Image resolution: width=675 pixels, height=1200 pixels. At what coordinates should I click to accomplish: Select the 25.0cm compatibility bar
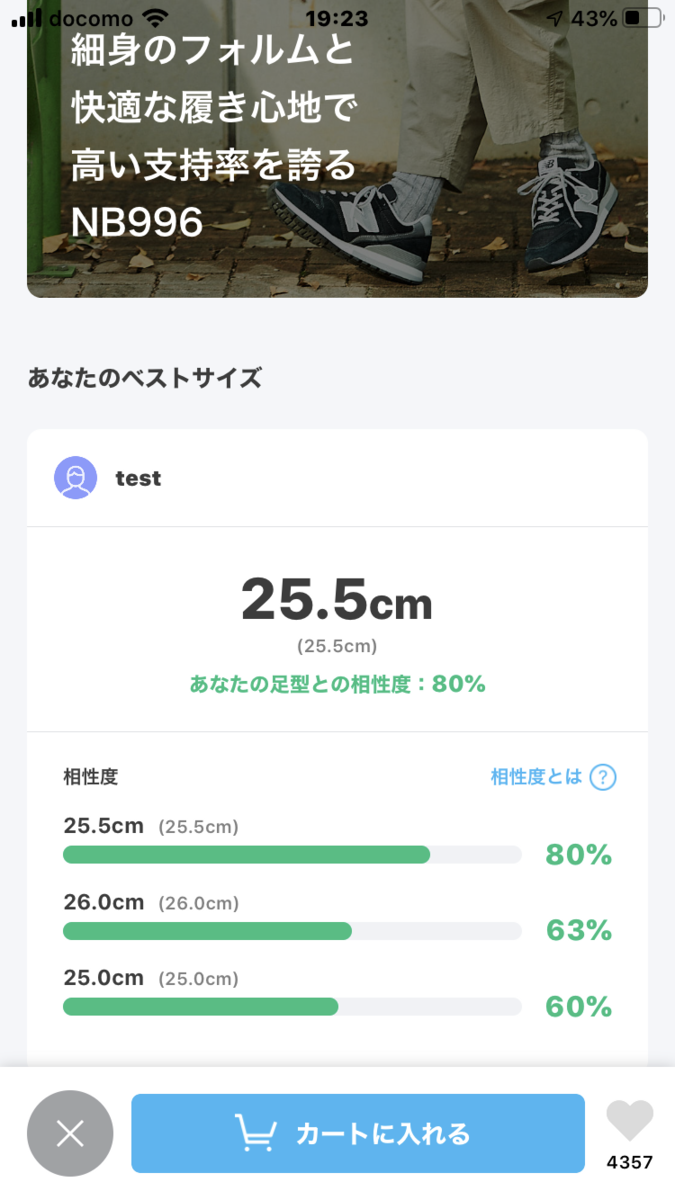pos(292,1007)
